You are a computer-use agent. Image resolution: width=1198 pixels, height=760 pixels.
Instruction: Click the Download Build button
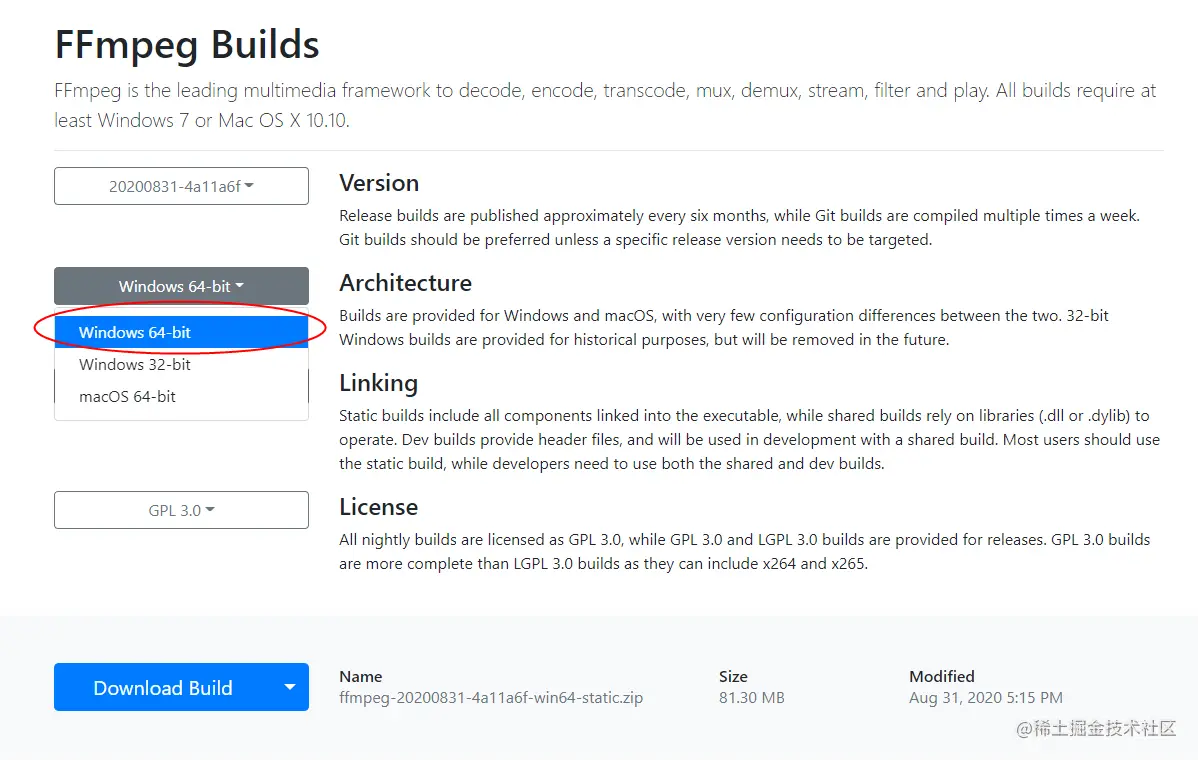point(163,687)
